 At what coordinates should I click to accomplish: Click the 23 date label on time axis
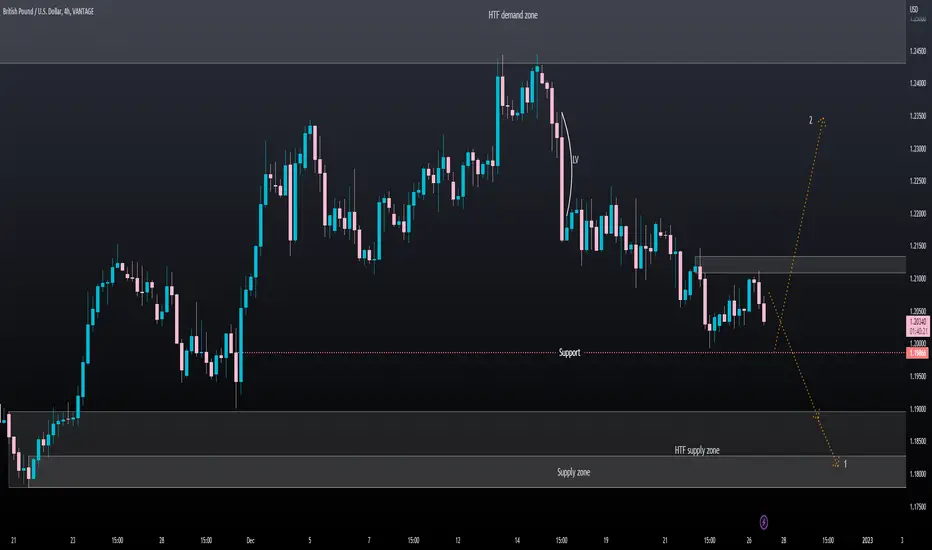(73, 540)
